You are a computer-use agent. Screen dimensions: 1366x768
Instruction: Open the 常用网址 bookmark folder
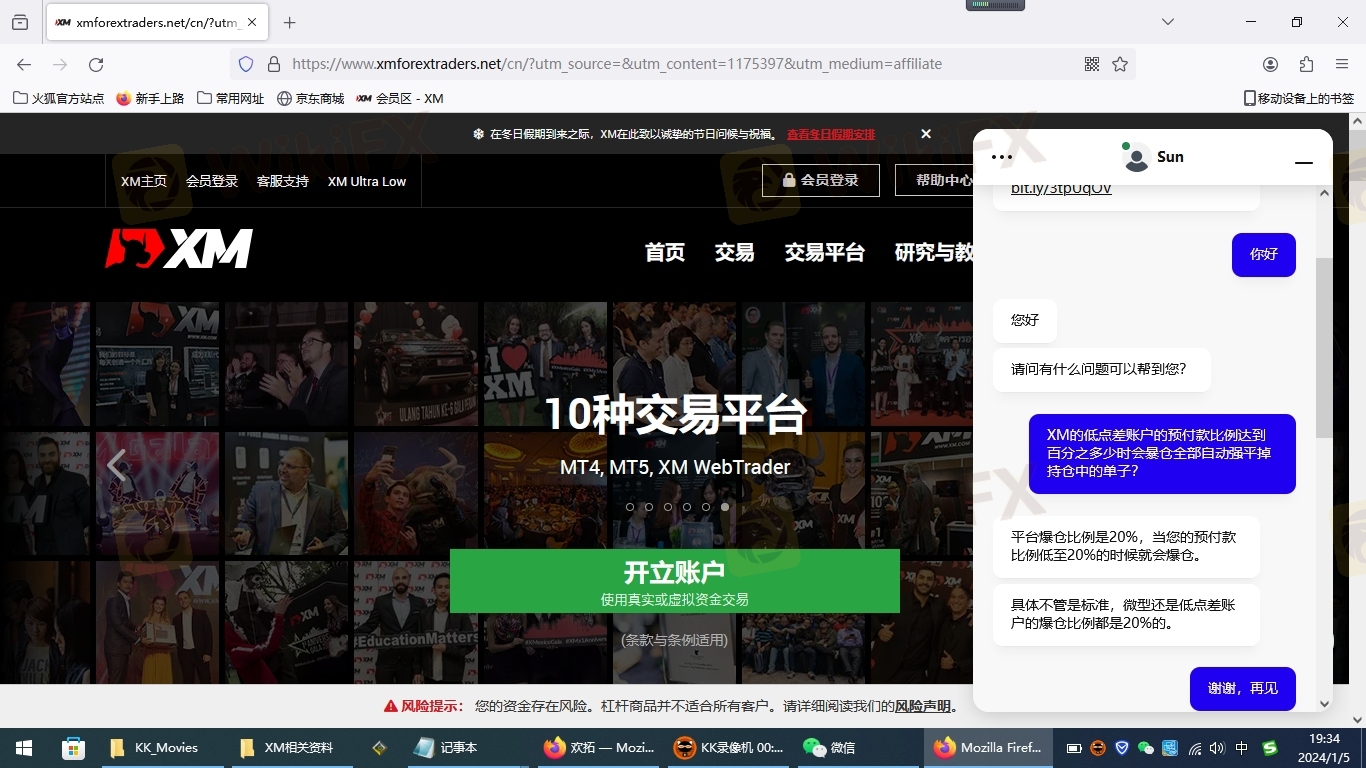click(231, 98)
